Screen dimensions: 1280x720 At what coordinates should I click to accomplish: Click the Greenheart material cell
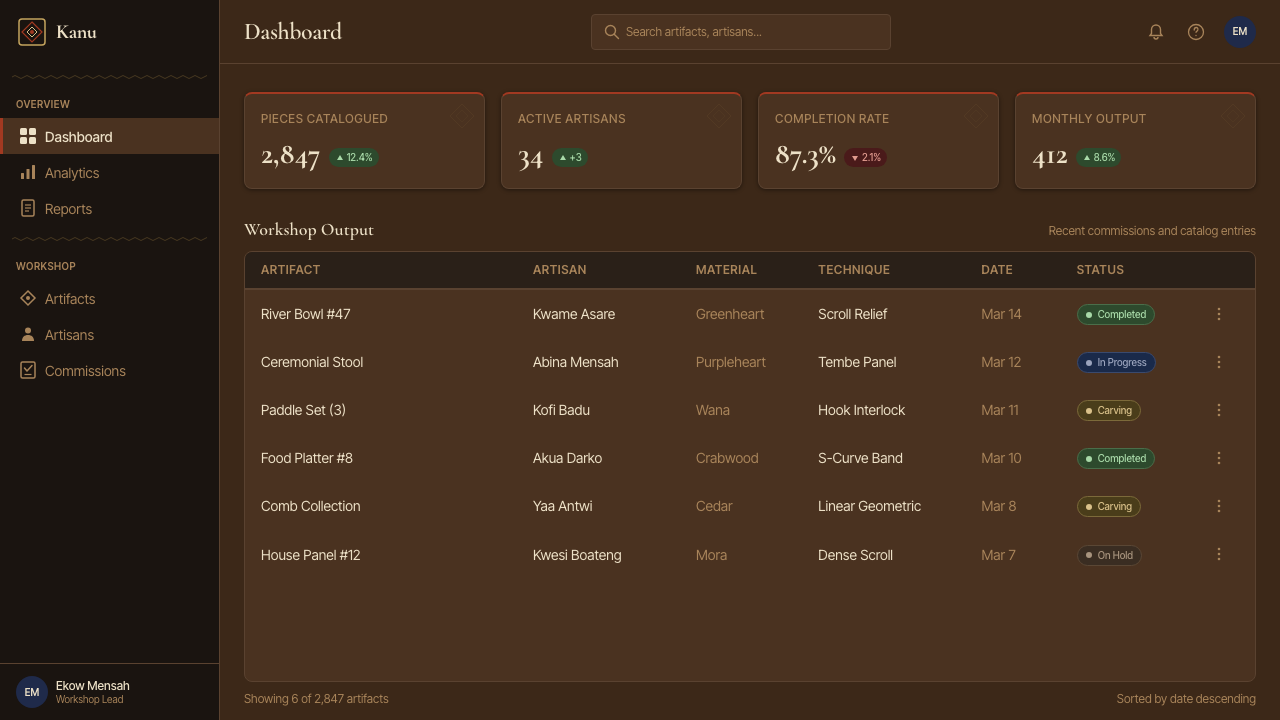tap(730, 314)
